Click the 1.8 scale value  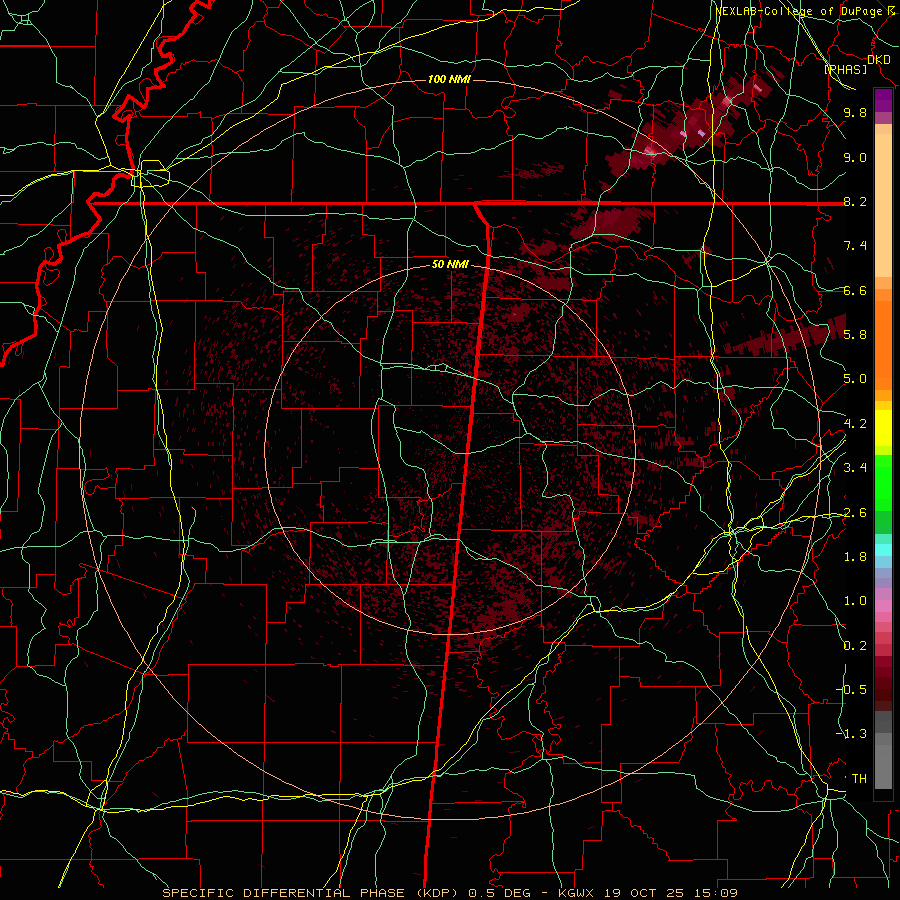[x=855, y=557]
